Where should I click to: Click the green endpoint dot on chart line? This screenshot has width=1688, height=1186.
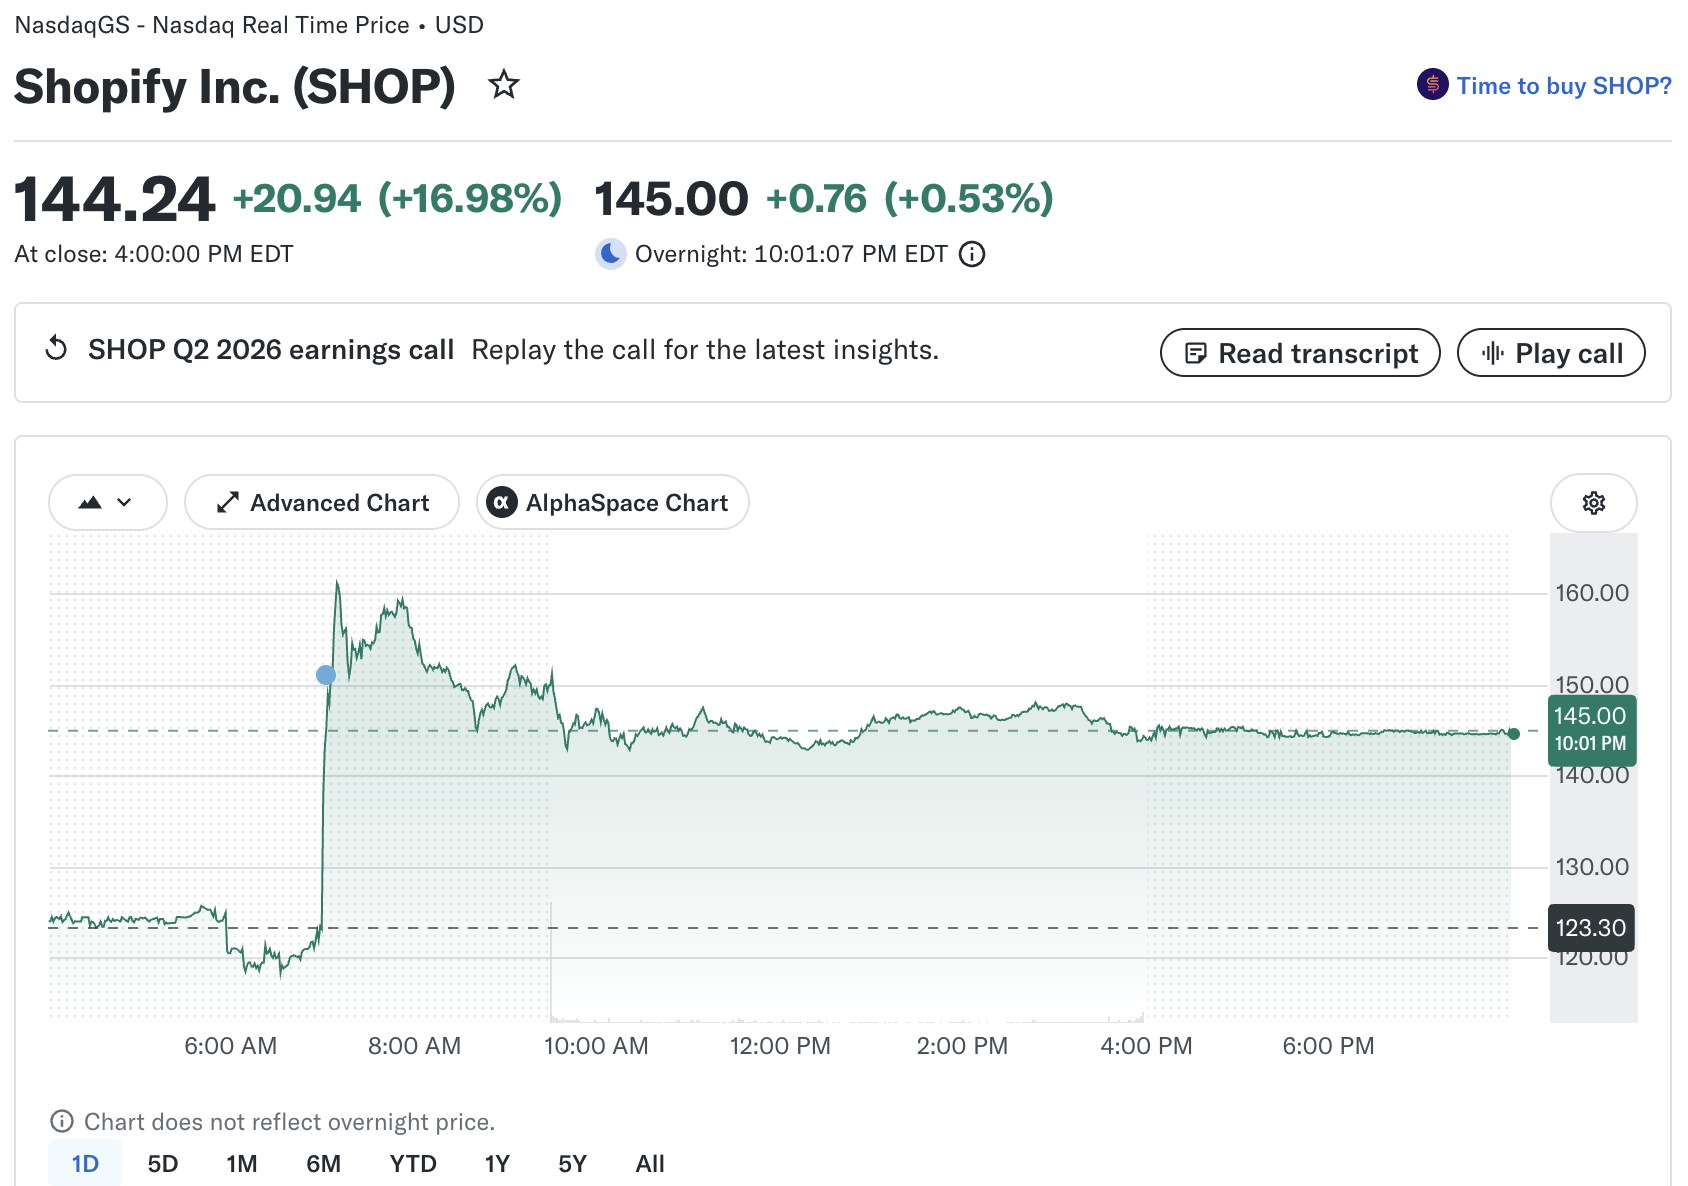point(1514,734)
